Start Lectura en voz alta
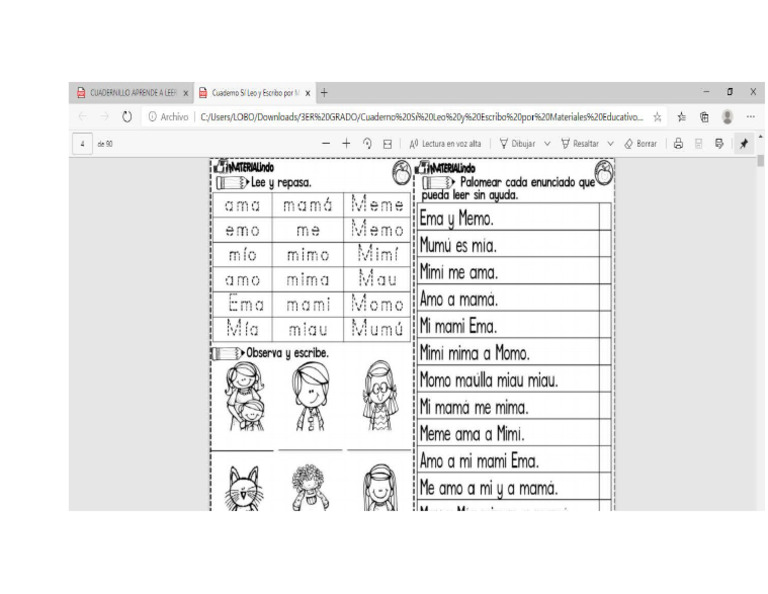Viewport: 768px width, 594px height. coord(445,143)
